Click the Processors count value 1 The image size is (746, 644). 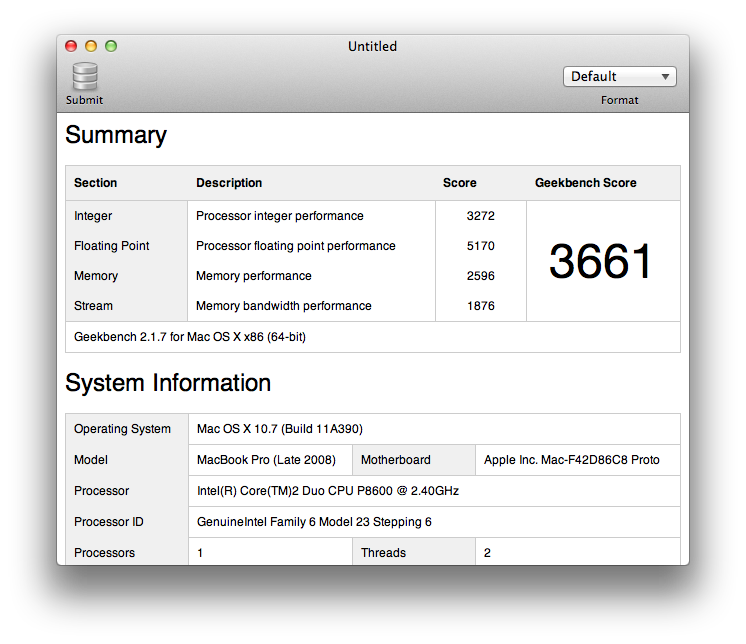click(200, 553)
